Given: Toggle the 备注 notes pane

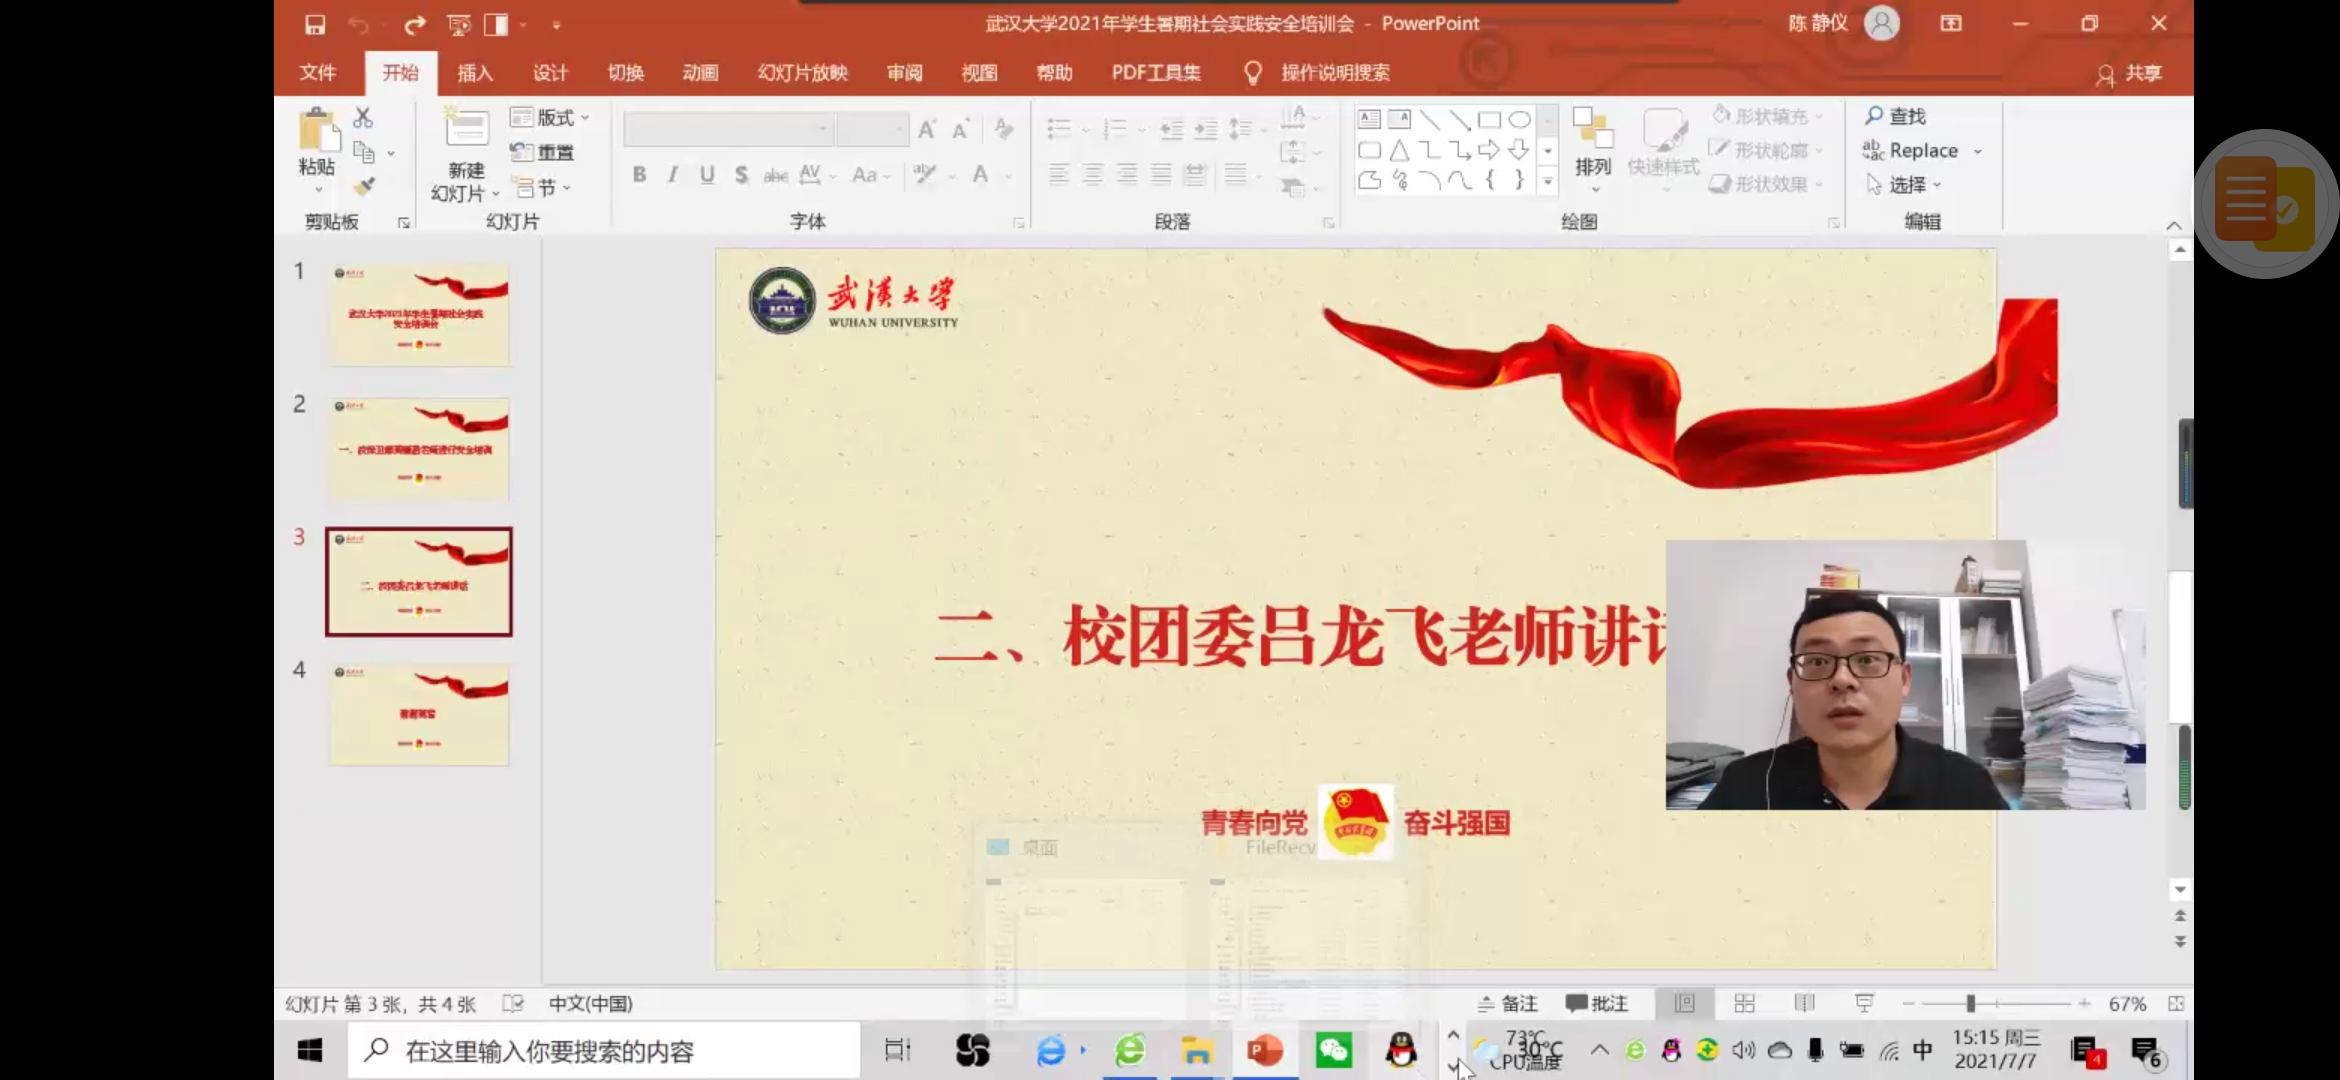Looking at the screenshot, I should point(1508,1003).
